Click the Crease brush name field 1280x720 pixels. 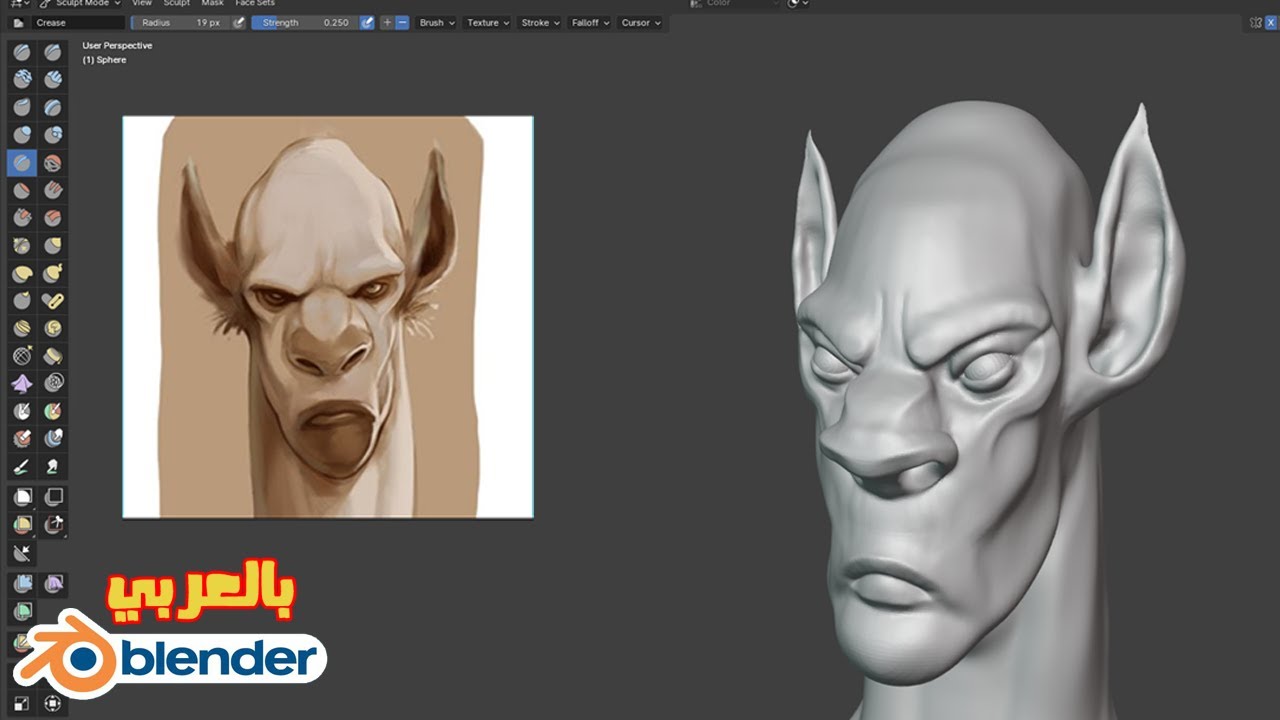tap(79, 22)
